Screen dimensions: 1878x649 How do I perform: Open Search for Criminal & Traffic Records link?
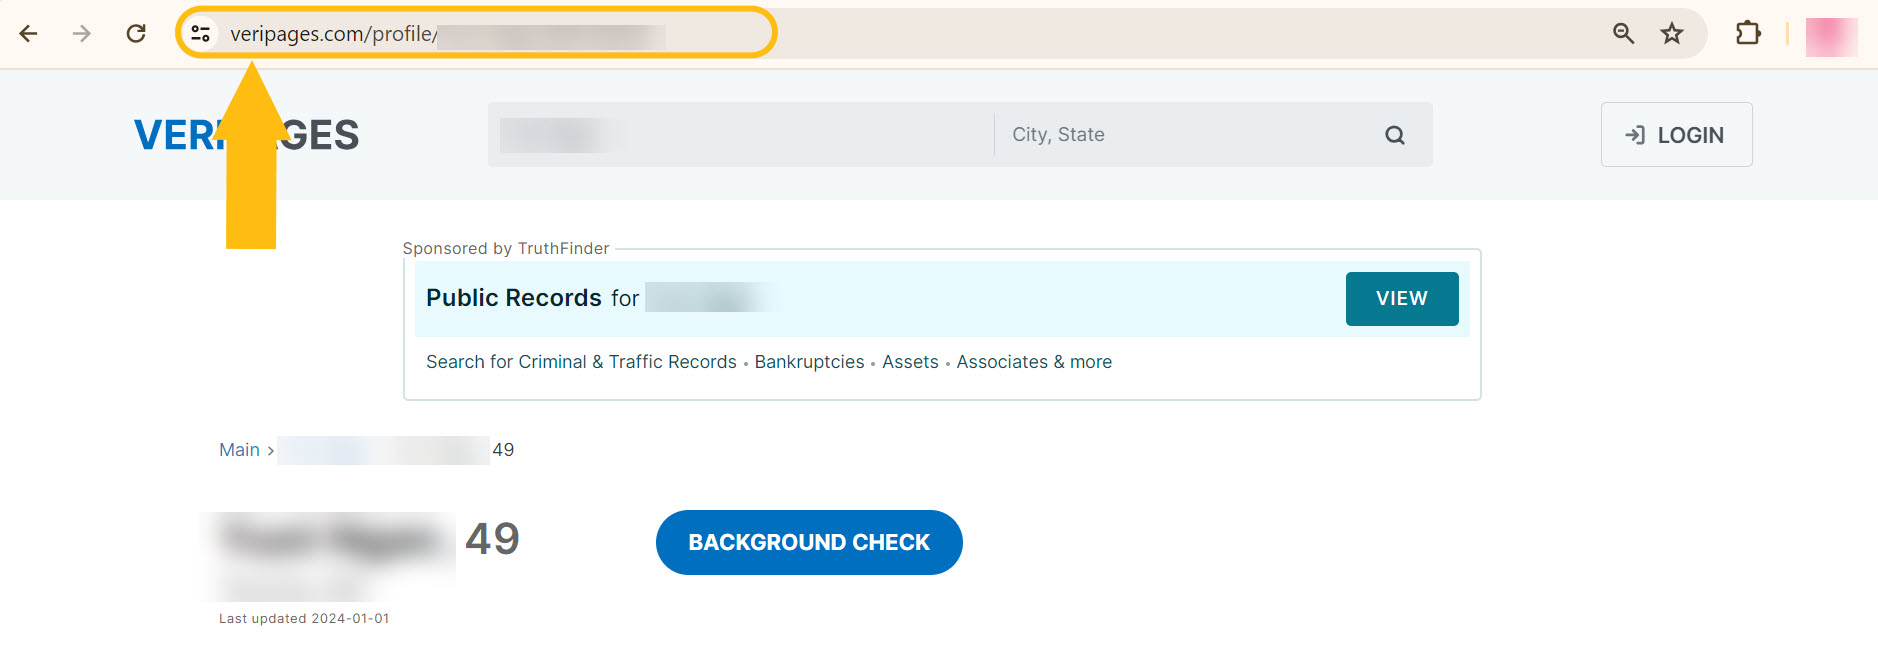(581, 362)
